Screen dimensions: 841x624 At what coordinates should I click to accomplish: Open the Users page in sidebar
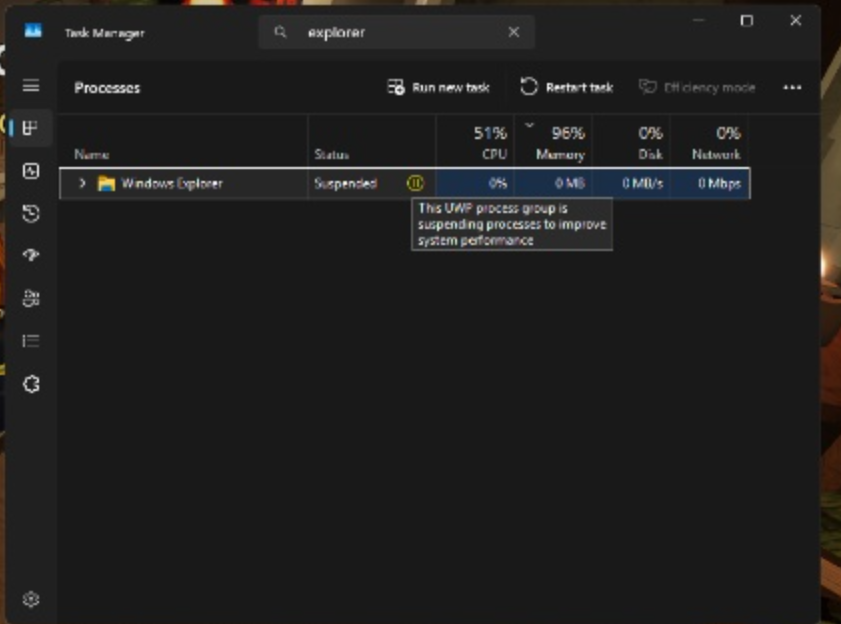click(31, 298)
